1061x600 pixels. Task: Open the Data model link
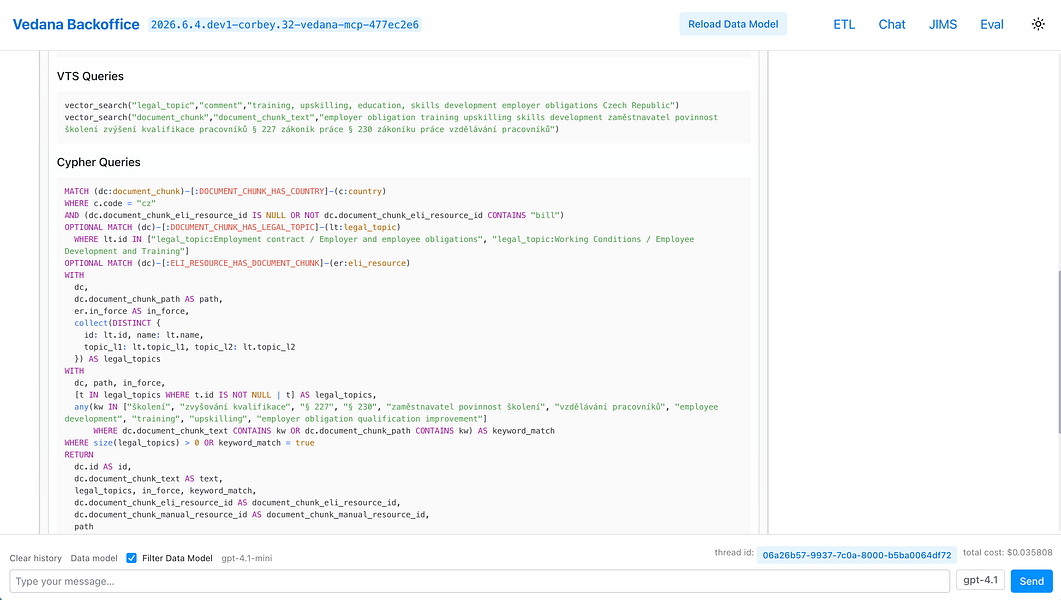tap(94, 558)
